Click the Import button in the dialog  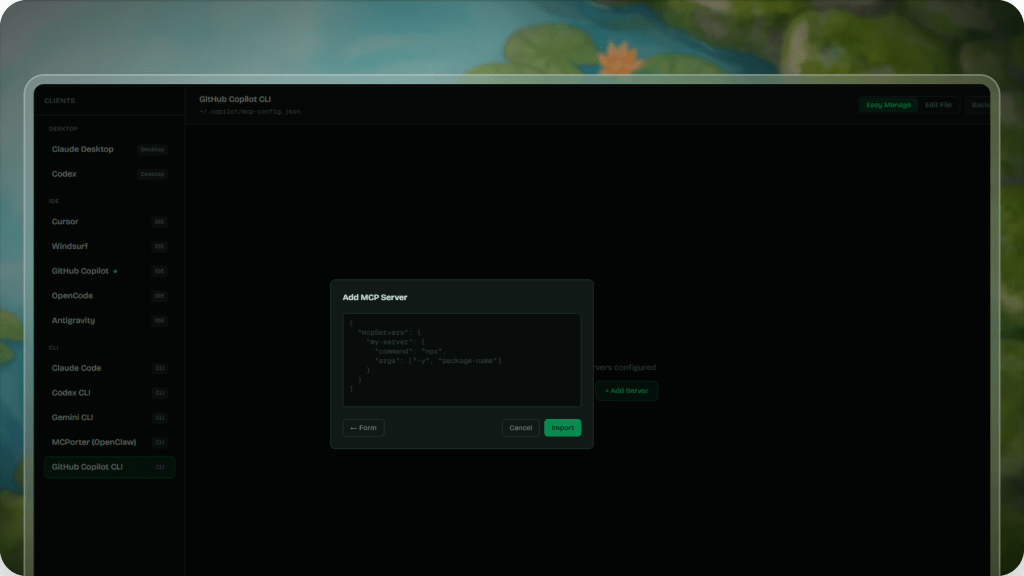pos(562,428)
